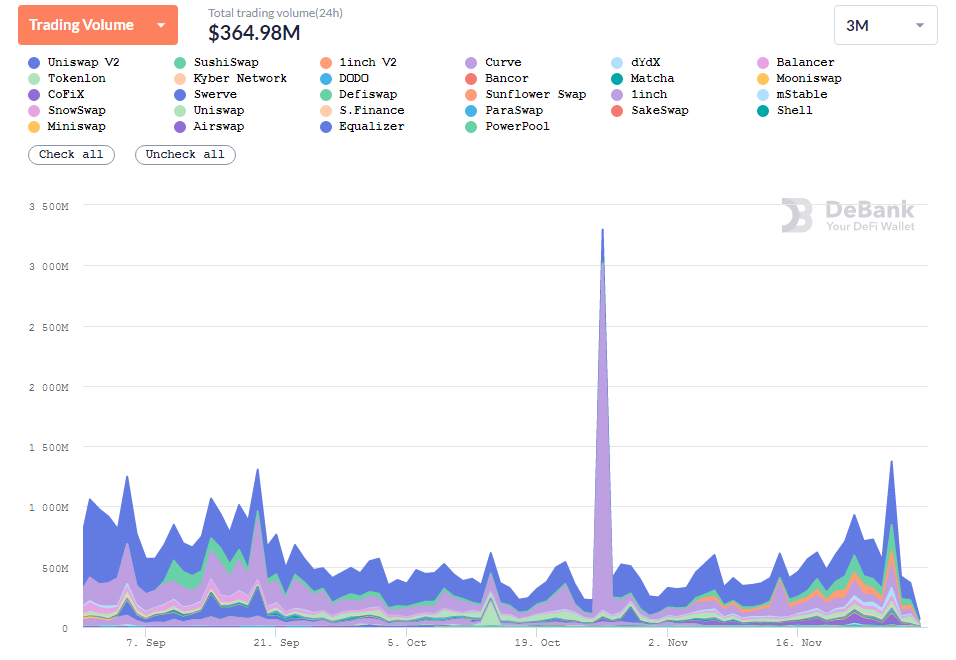Click the '16. Nov' x-axis date label

point(799,642)
